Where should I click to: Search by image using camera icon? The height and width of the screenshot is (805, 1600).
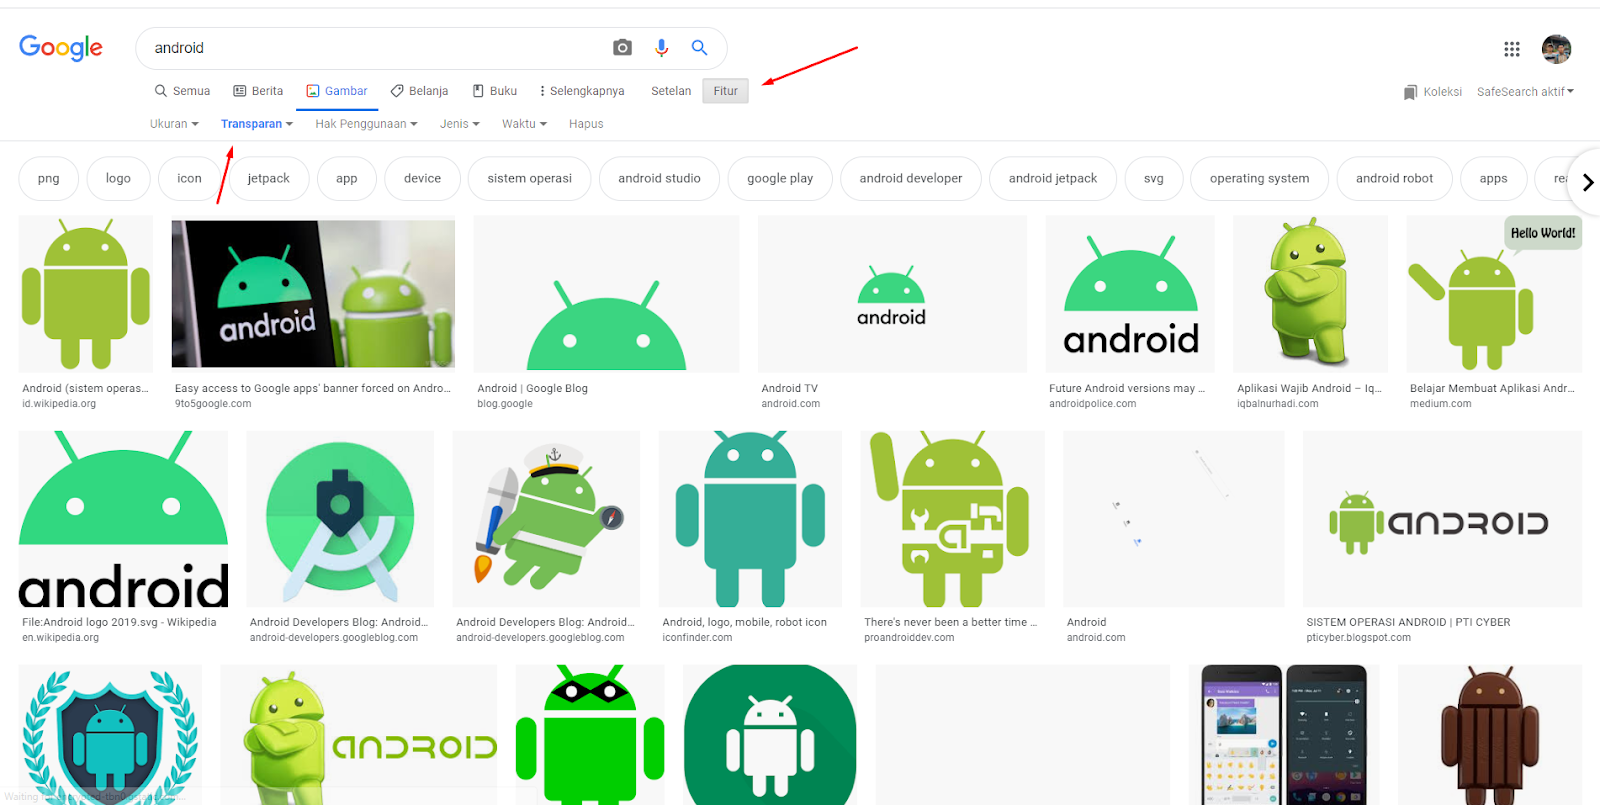coord(622,47)
